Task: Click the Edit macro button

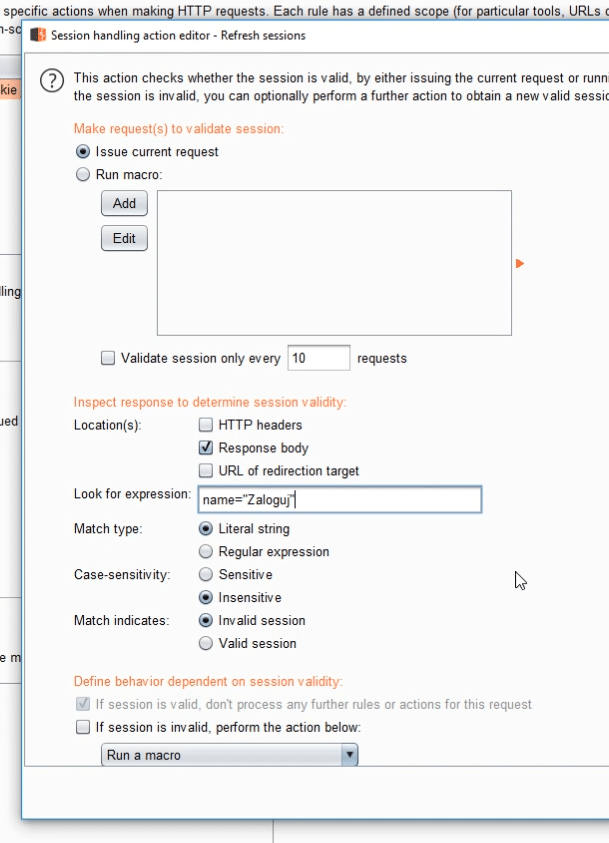Action: (x=124, y=238)
